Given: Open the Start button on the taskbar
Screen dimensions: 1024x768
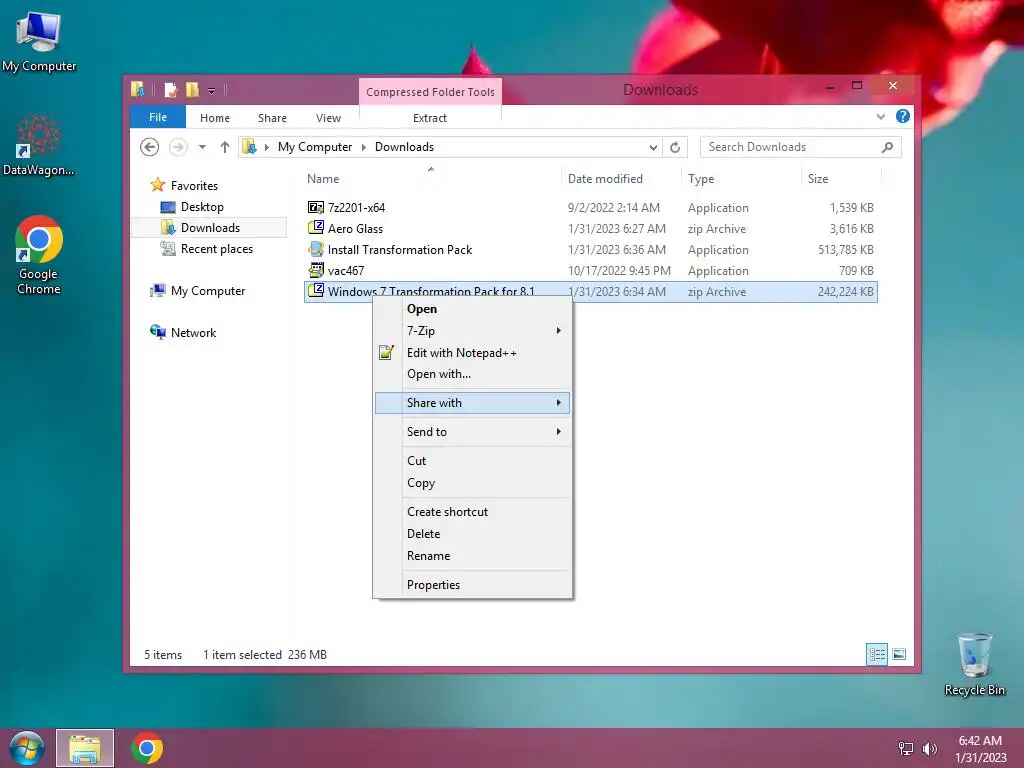Looking at the screenshot, I should pyautogui.click(x=26, y=748).
